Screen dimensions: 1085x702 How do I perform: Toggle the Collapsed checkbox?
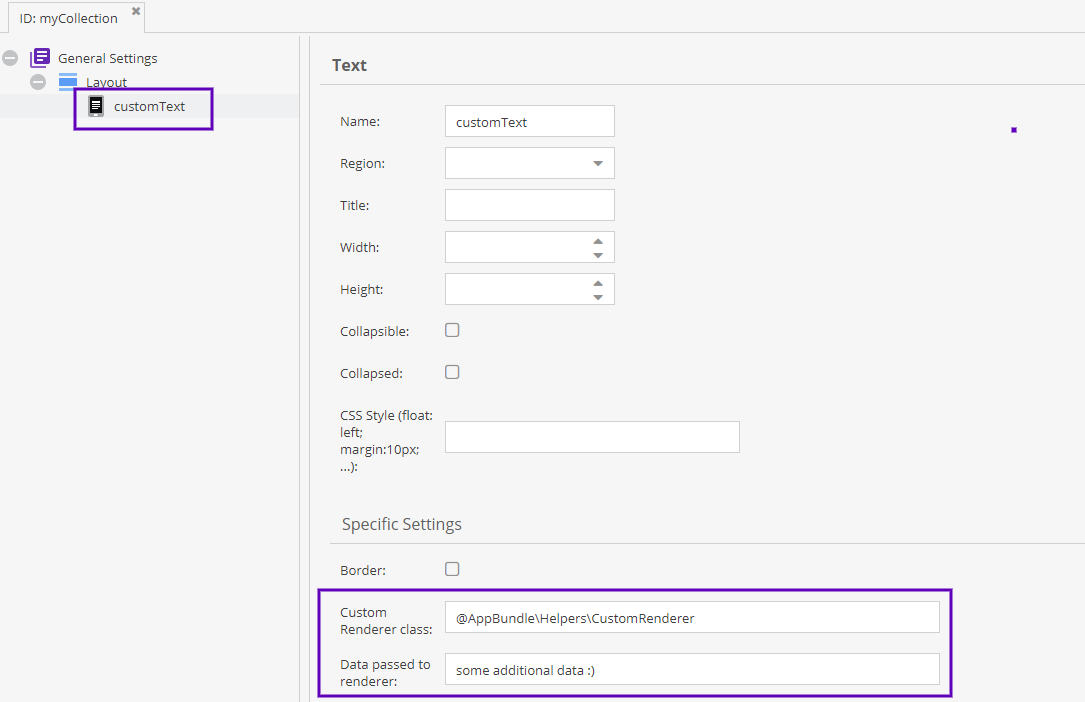tap(452, 372)
